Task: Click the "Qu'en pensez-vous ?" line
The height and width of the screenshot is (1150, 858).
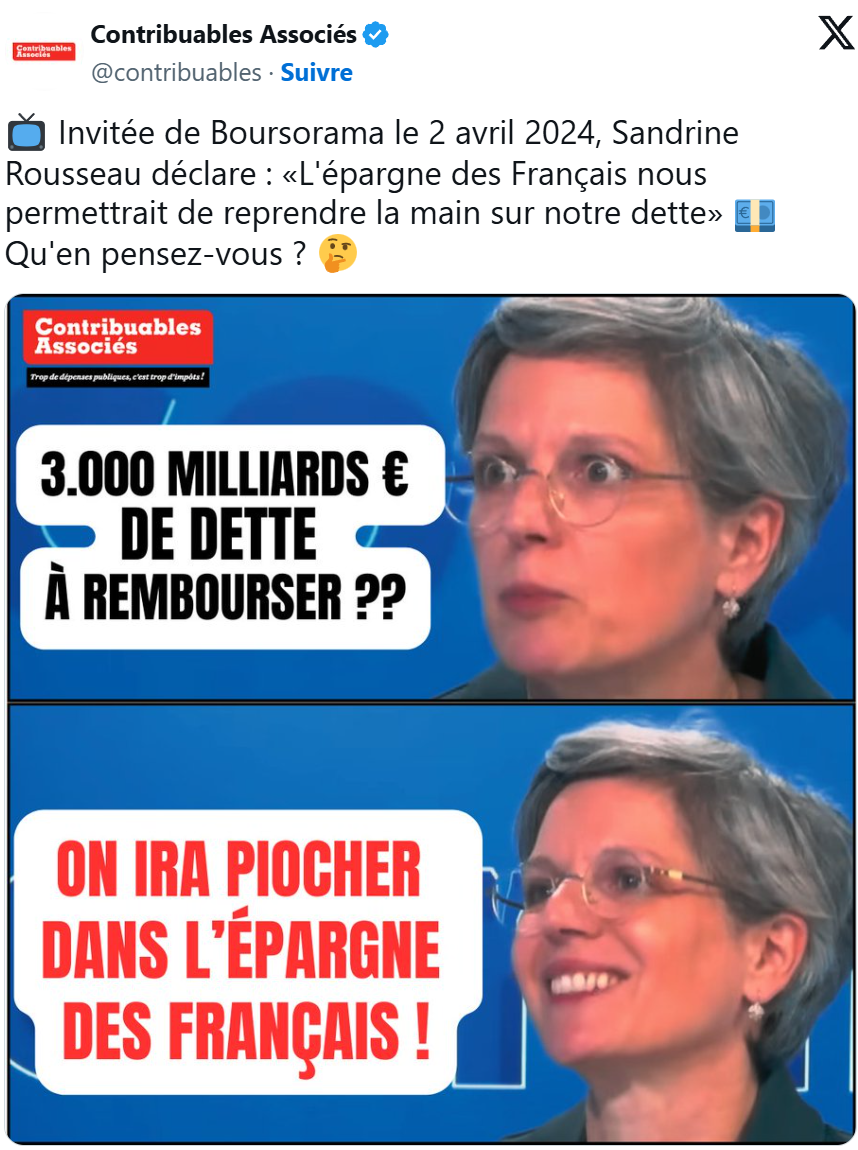Action: (155, 254)
